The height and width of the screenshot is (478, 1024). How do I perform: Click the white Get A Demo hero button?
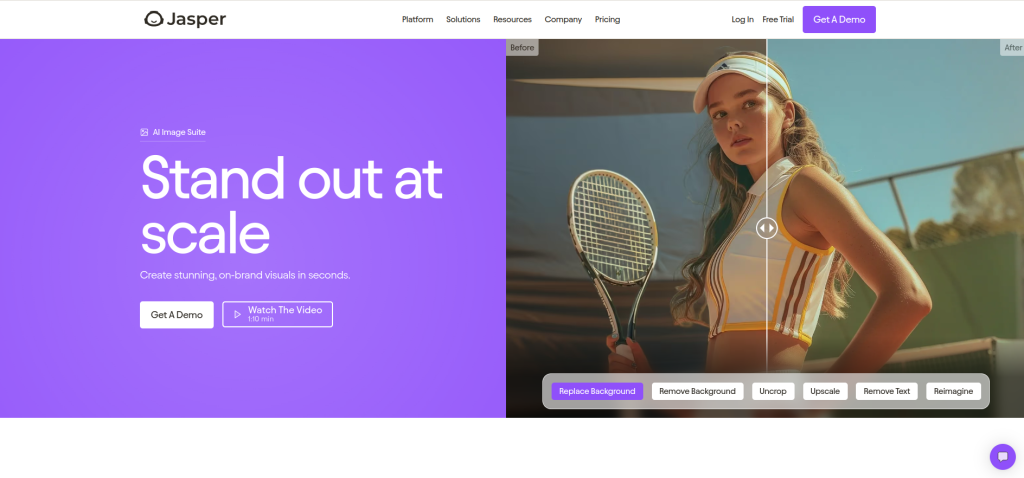(176, 315)
